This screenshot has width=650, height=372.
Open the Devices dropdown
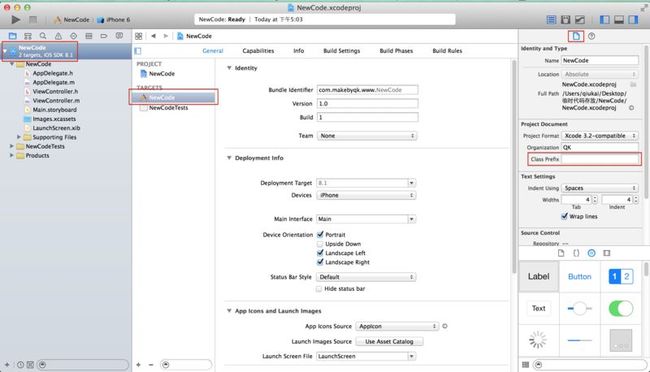(x=366, y=195)
